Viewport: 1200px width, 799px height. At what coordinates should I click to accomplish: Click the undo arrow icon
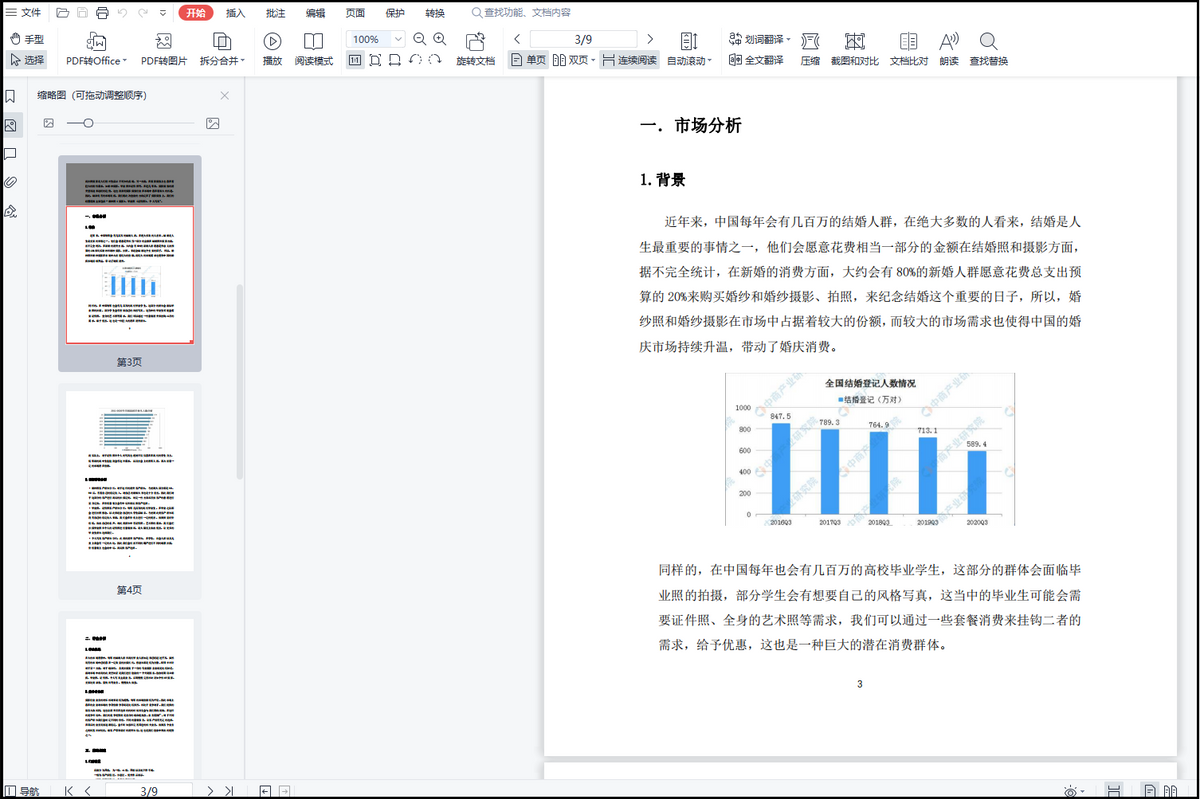tap(123, 13)
